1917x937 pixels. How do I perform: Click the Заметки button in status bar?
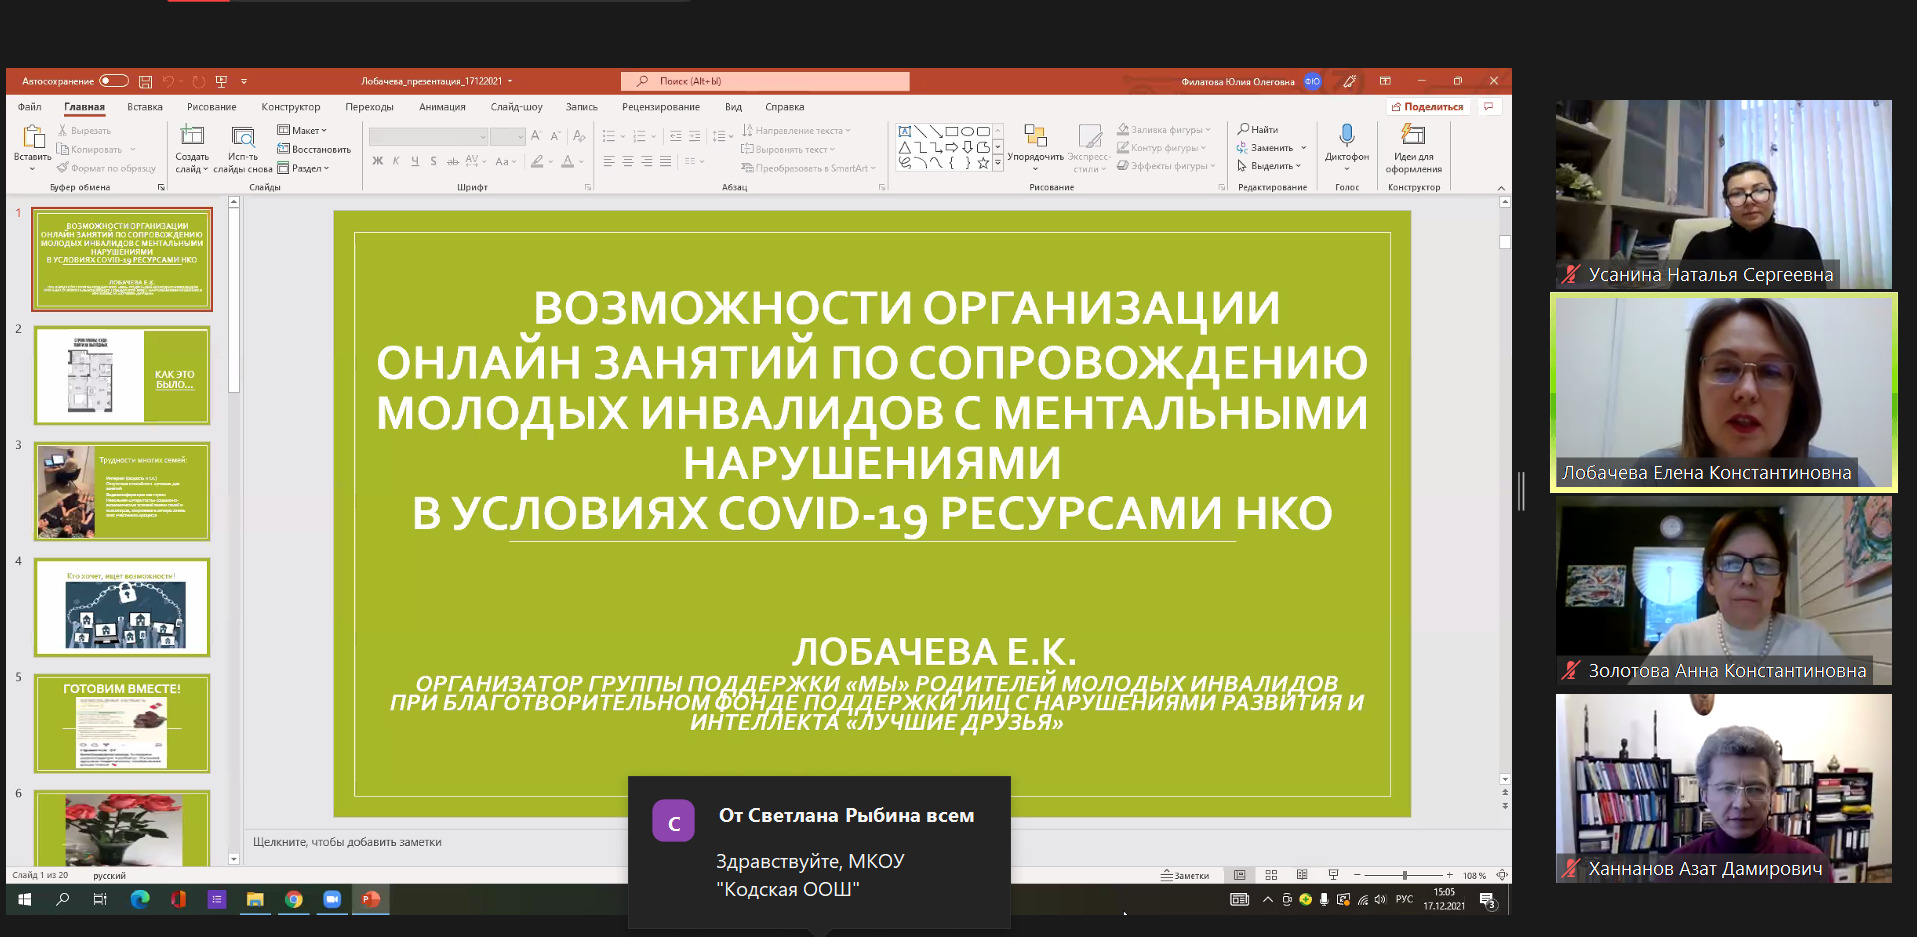tap(1185, 875)
